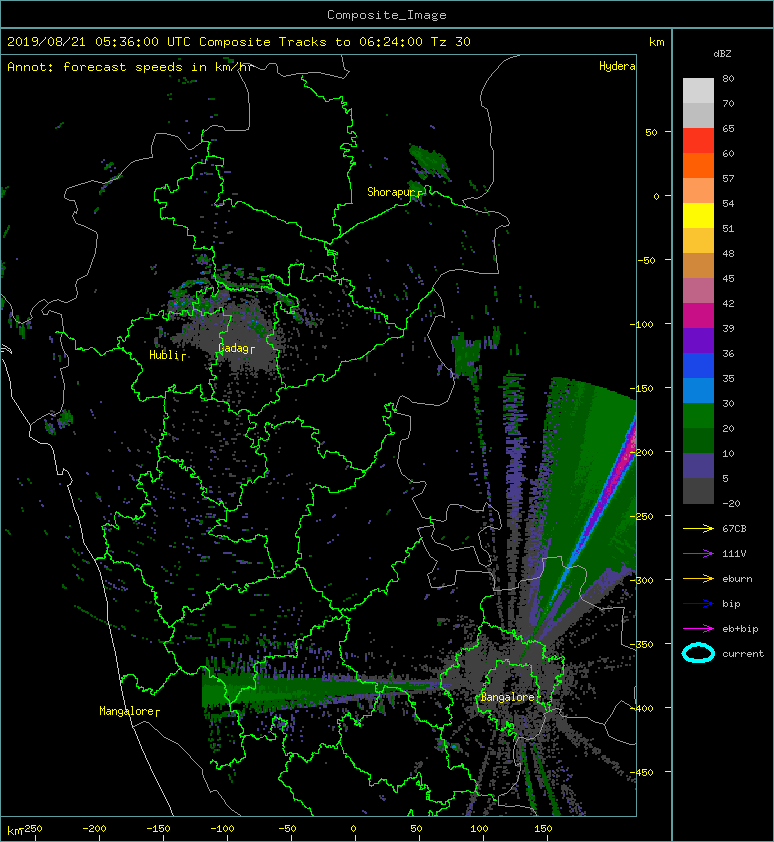The height and width of the screenshot is (842, 774).
Task: Click the Gadag city label
Action: click(x=234, y=348)
